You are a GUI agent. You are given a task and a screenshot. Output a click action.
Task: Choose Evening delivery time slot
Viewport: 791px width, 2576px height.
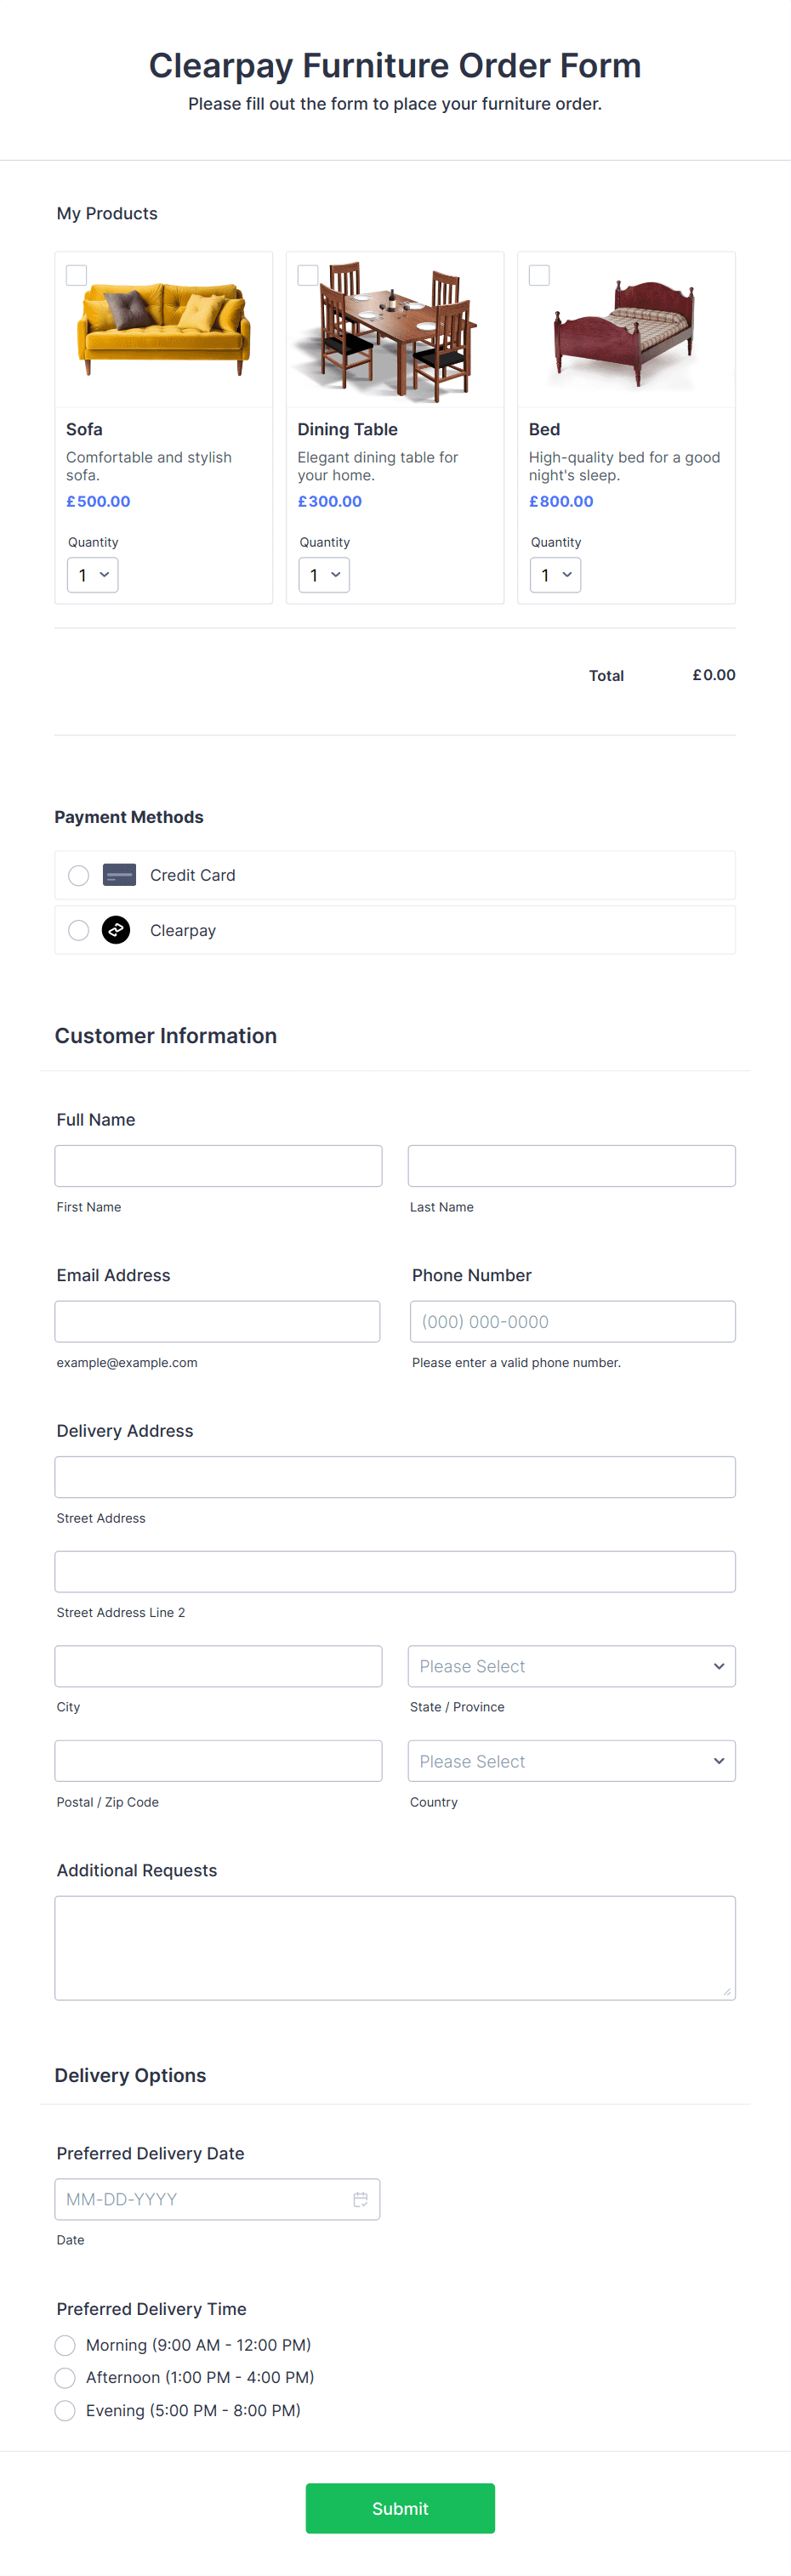[x=65, y=2411]
